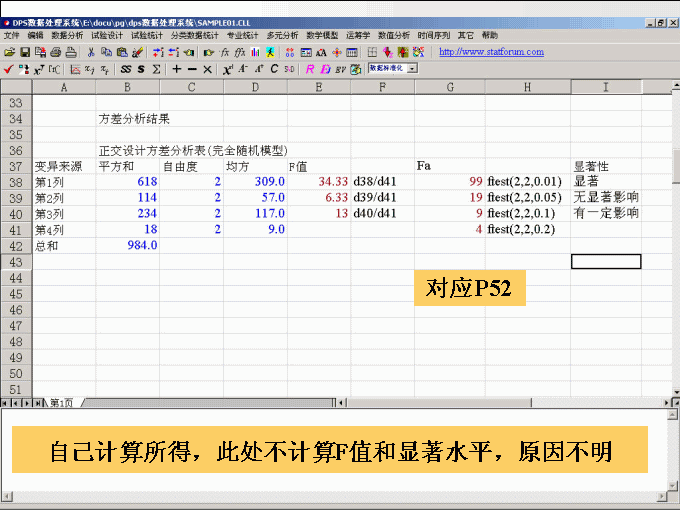Click the Cut scissors icon

click(91, 52)
